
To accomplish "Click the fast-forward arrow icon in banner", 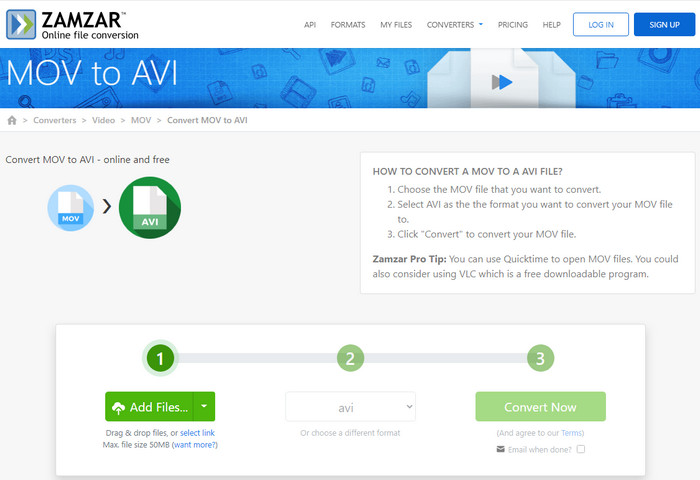I will [x=502, y=82].
